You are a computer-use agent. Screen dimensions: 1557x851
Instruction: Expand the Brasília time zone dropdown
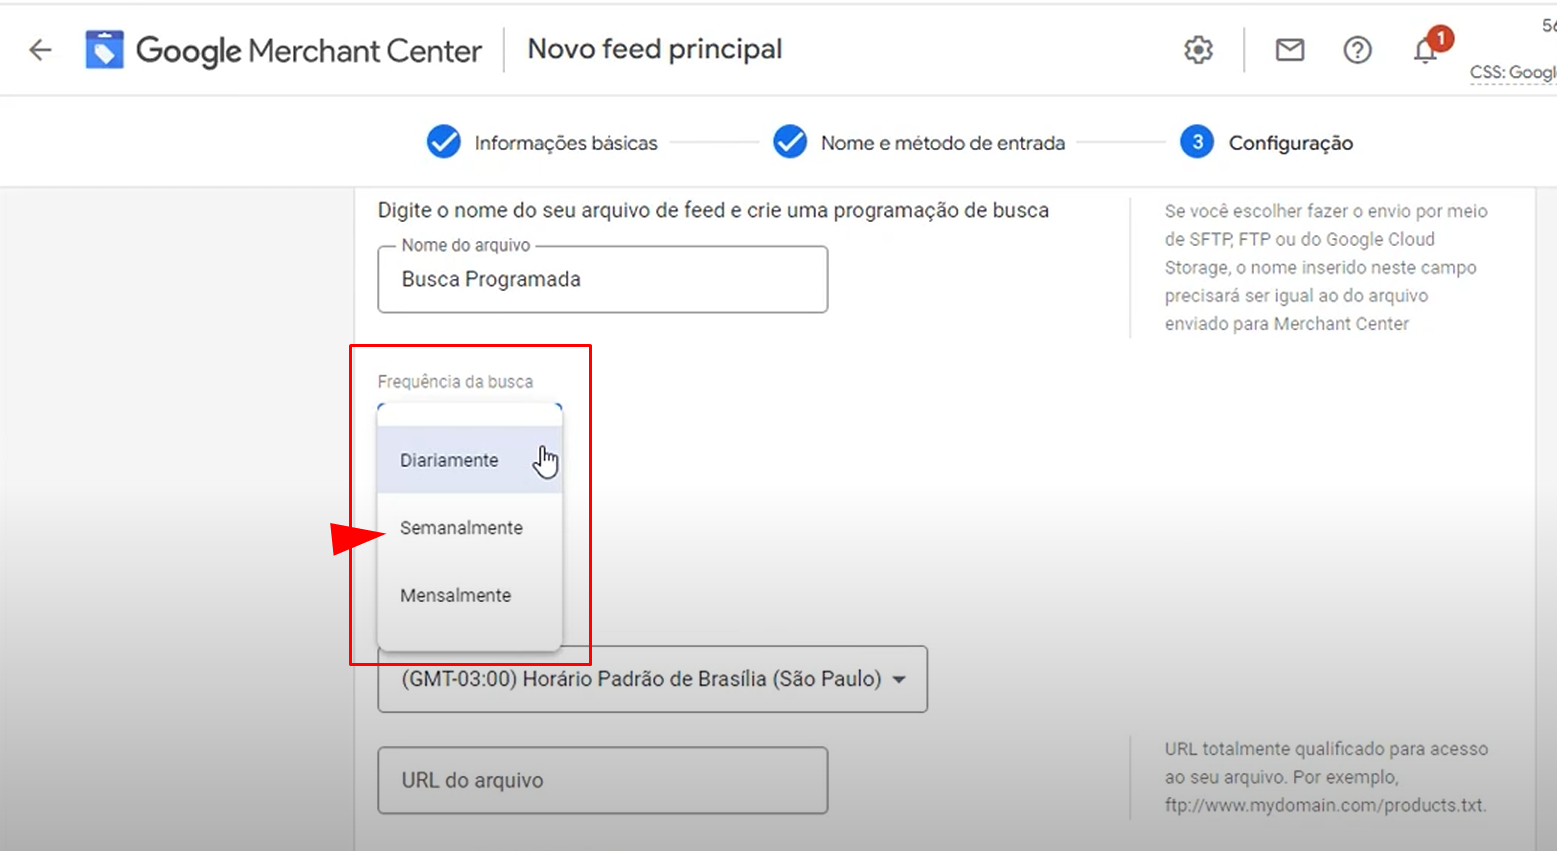click(x=652, y=679)
